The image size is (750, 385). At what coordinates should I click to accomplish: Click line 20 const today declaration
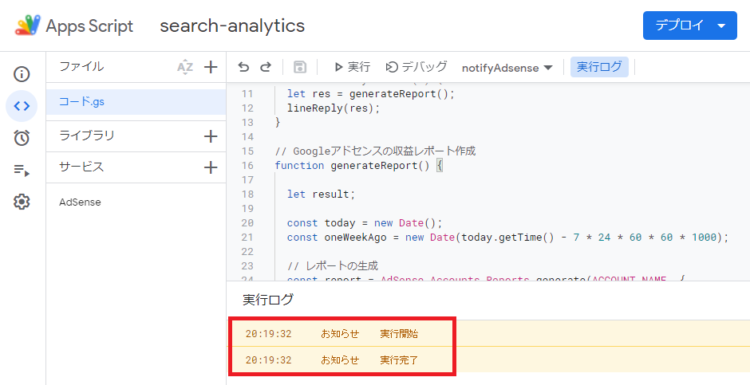[x=365, y=223]
